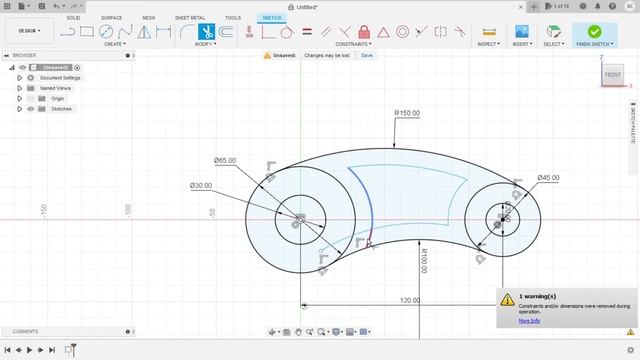The width and height of the screenshot is (640, 360).
Task: Apply the Tangent constraint
Action: (287, 31)
